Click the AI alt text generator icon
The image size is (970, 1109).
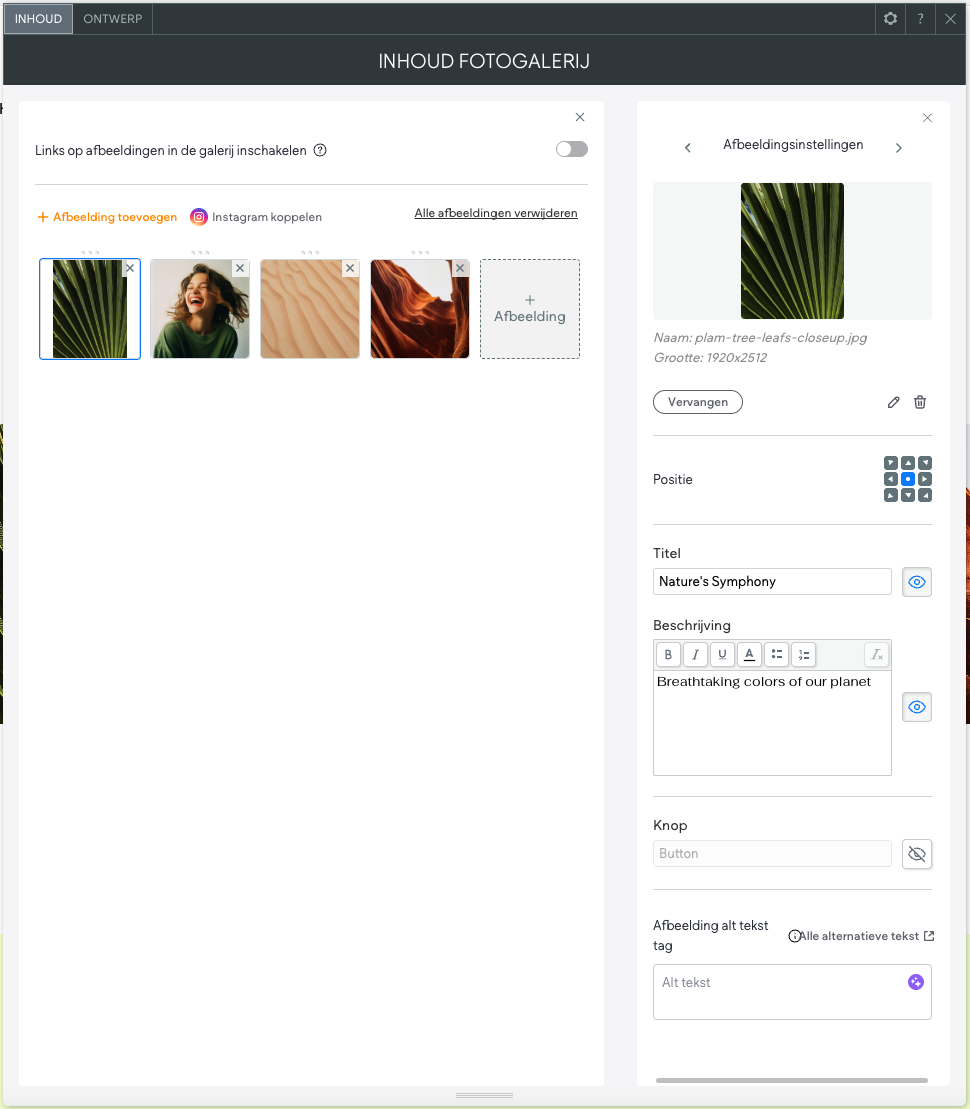915,982
